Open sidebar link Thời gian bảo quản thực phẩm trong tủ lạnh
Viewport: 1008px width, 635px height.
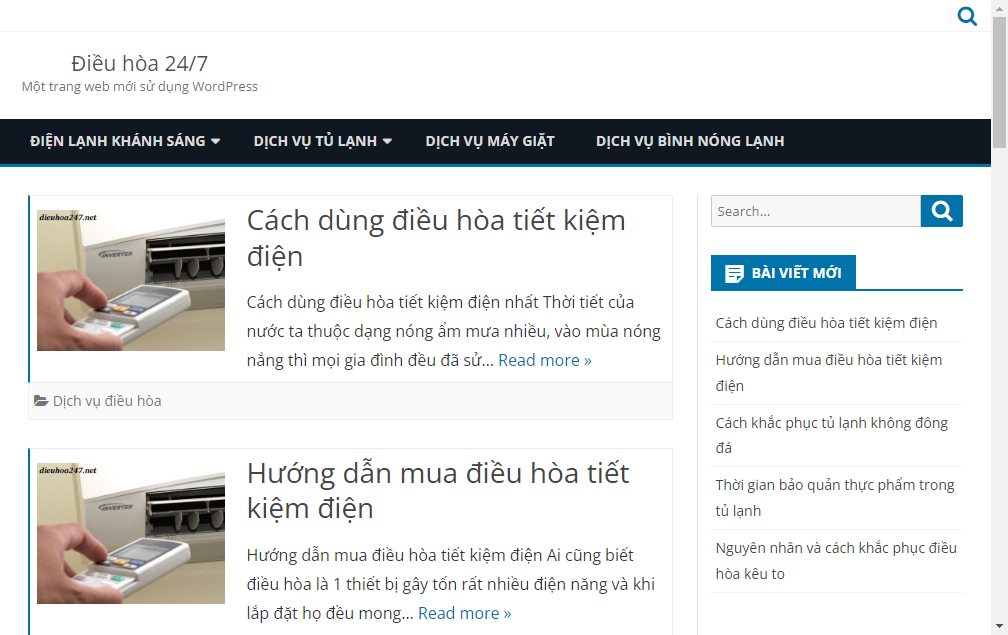(x=834, y=497)
